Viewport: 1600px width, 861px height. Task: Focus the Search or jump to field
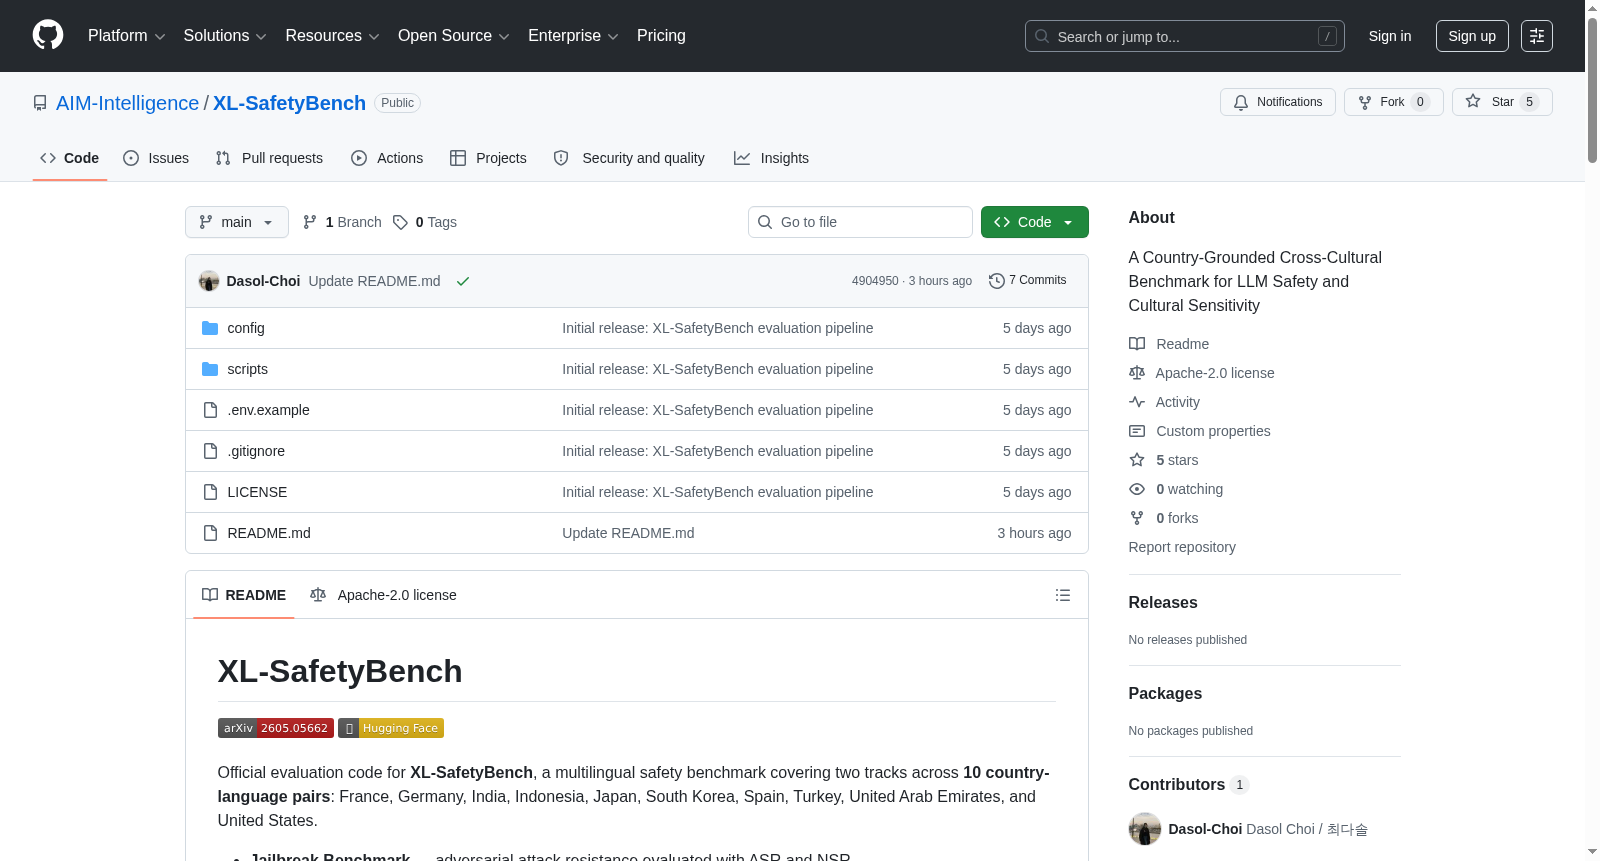1185,36
